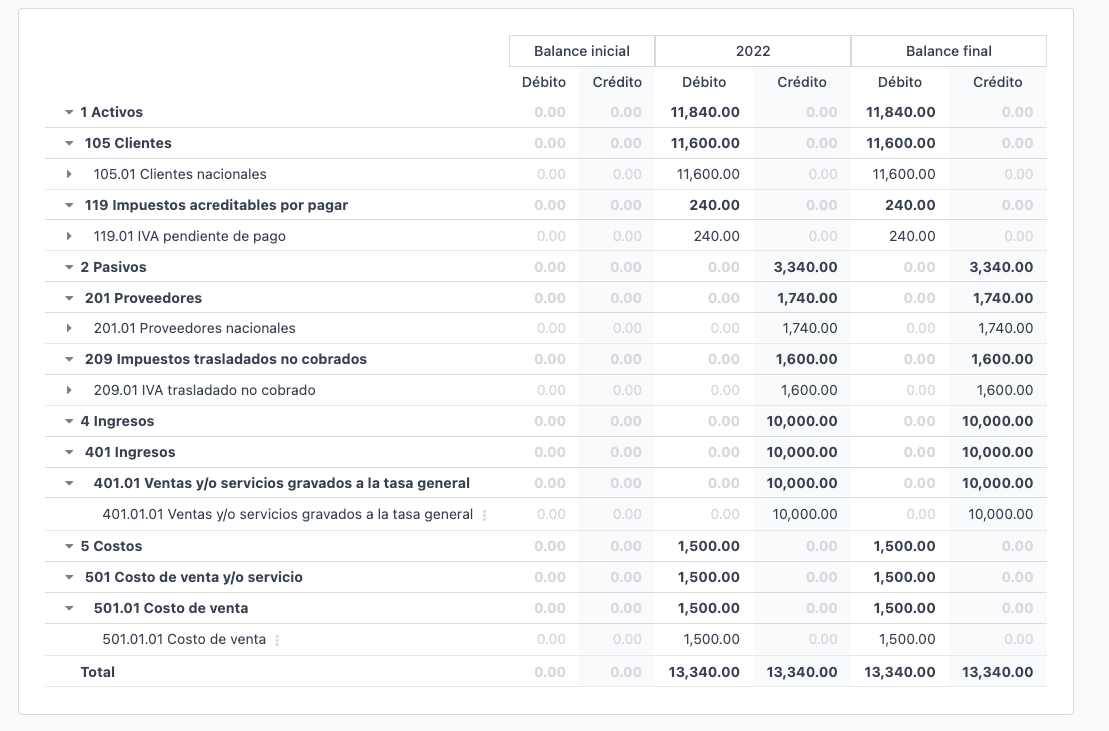This screenshot has height=731, width=1109.
Task: Collapse the 1 Activos row
Action: point(69,113)
